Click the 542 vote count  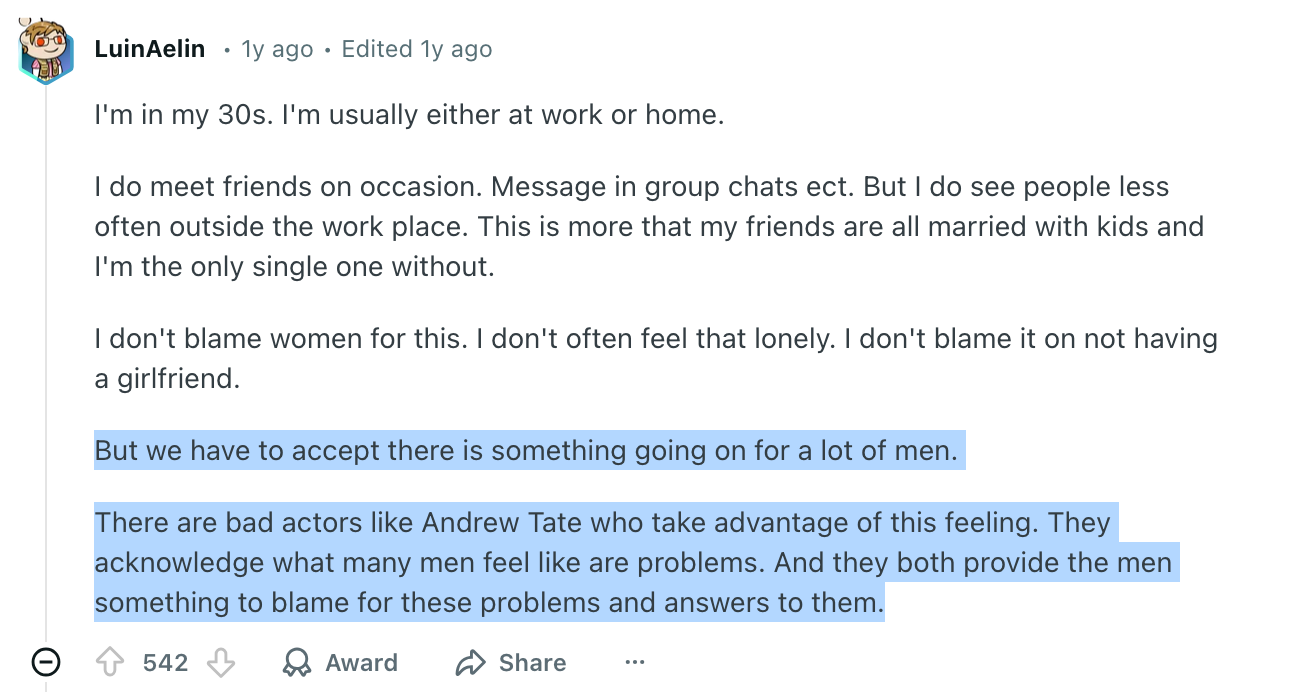pyautogui.click(x=165, y=663)
